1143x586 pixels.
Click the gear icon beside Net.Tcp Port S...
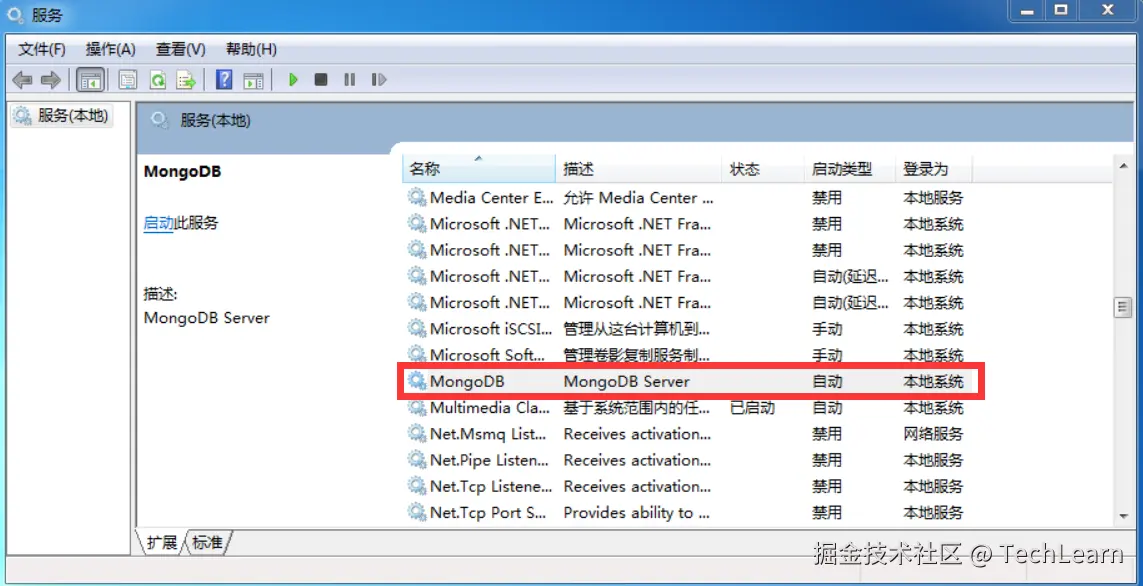coord(417,512)
